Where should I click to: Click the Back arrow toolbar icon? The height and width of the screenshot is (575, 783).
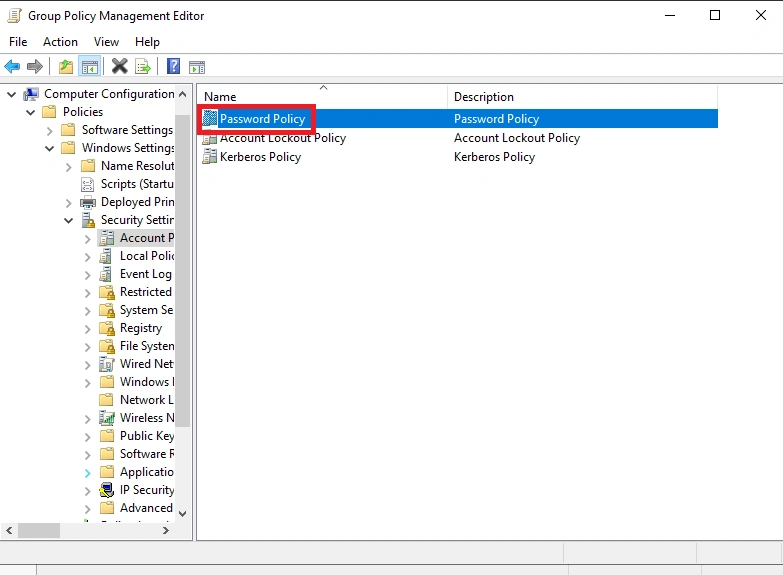[12, 66]
